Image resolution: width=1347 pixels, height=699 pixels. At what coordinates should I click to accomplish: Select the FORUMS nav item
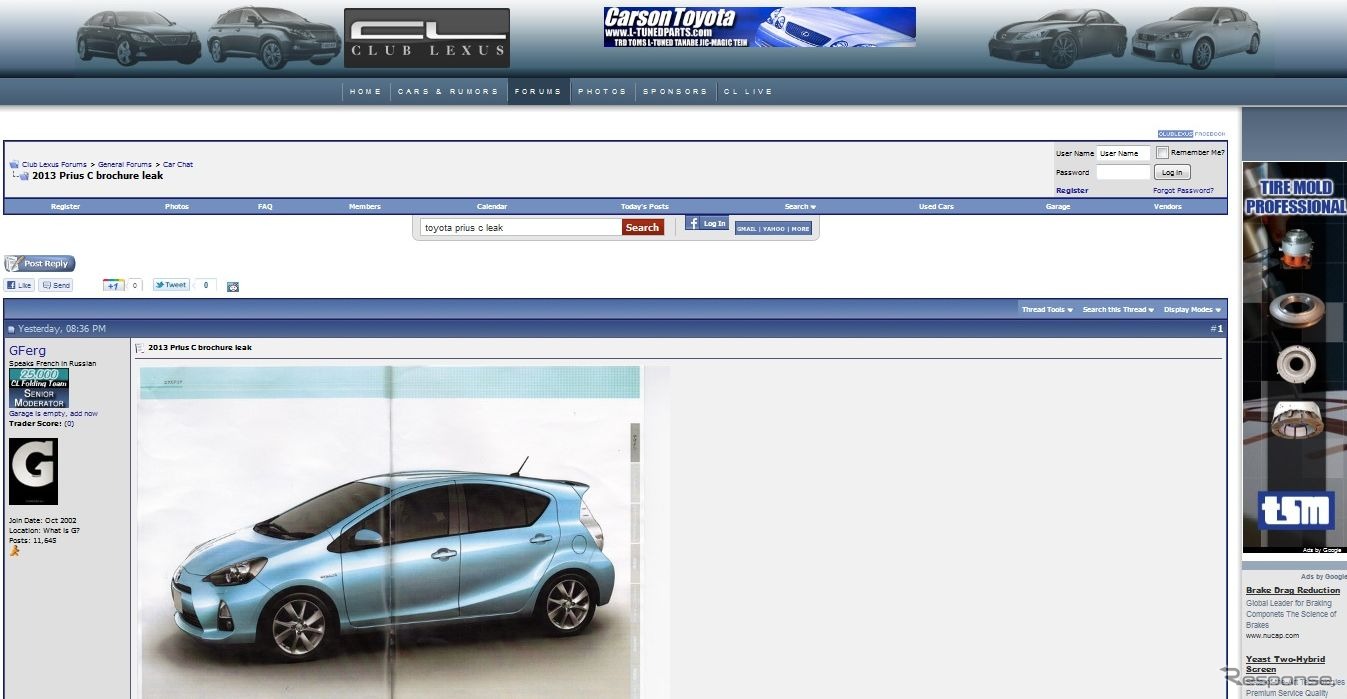pos(538,91)
